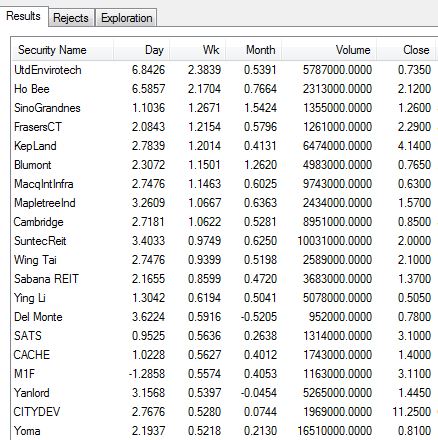
Task: Switch to the Rejects tab
Action: (x=71, y=18)
